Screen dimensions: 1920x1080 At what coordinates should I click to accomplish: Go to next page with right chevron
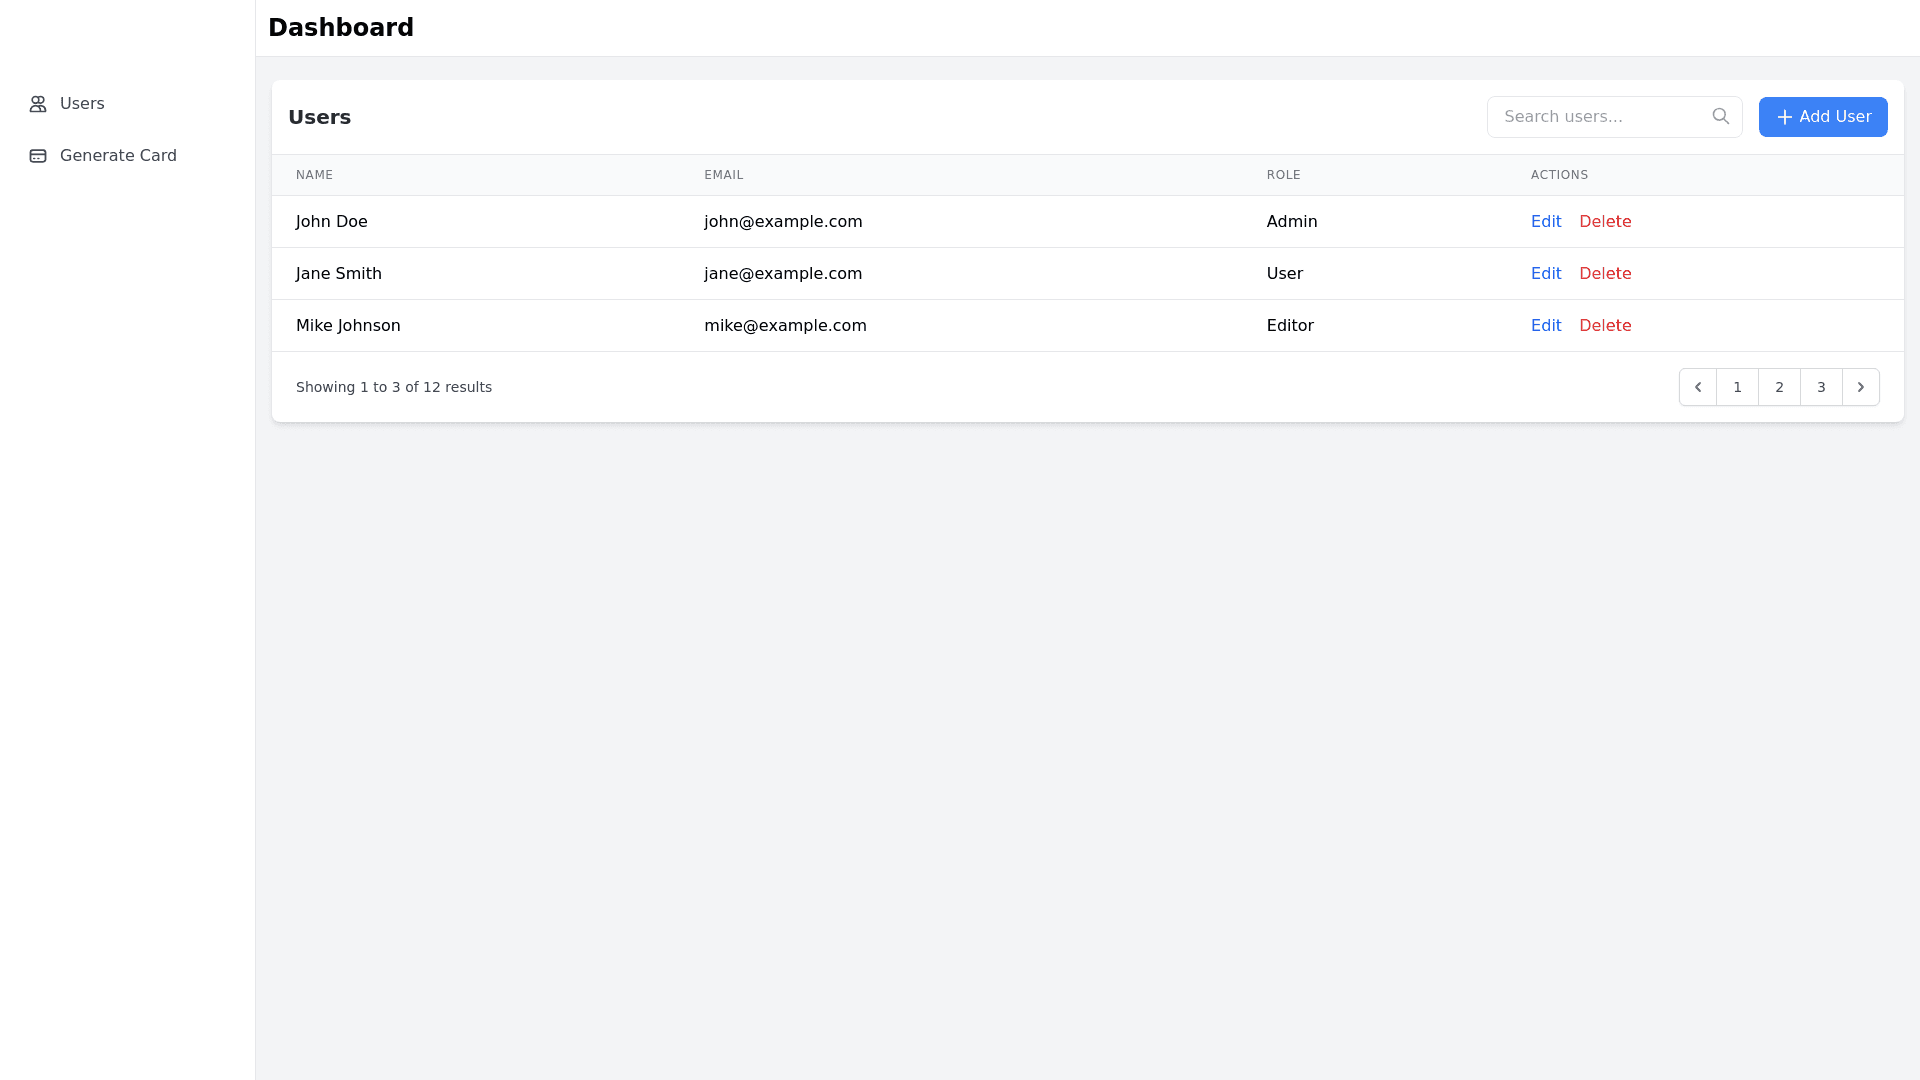click(1860, 387)
